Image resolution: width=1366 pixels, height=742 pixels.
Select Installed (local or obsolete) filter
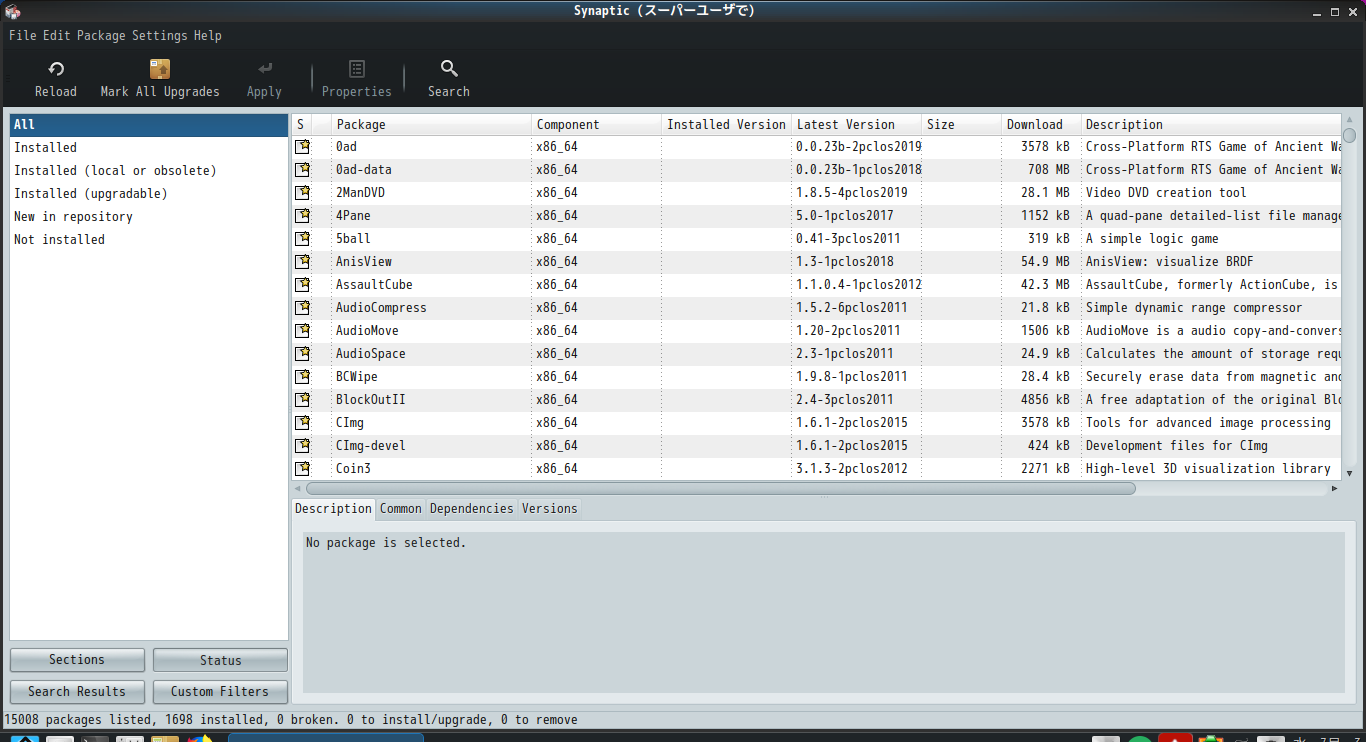pos(149,170)
